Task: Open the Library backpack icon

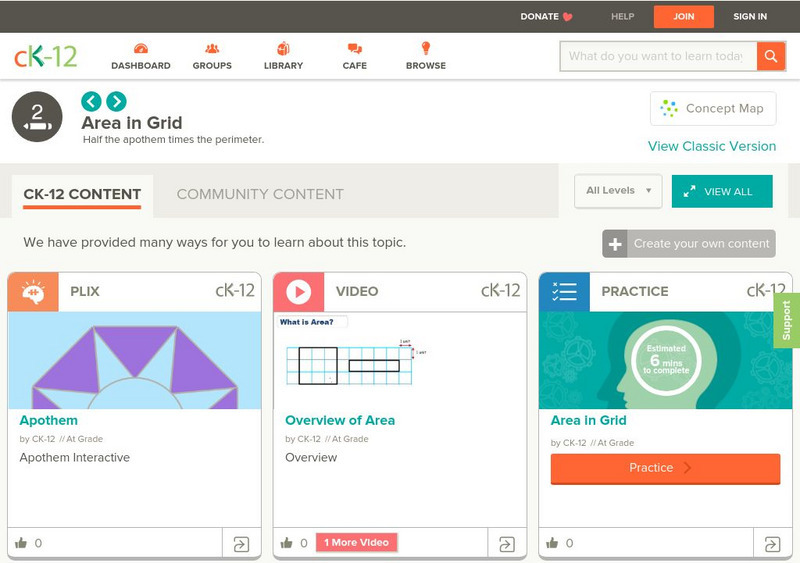Action: pos(283,48)
